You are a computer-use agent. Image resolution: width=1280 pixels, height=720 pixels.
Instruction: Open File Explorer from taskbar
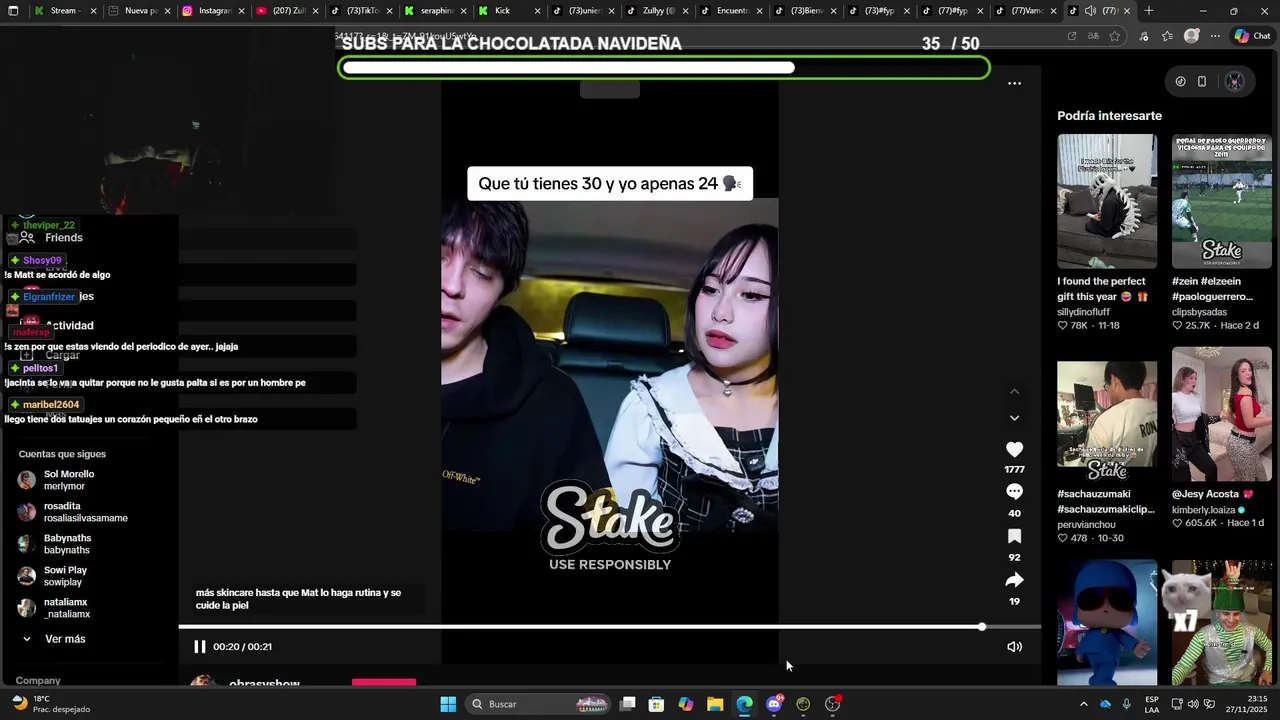715,704
